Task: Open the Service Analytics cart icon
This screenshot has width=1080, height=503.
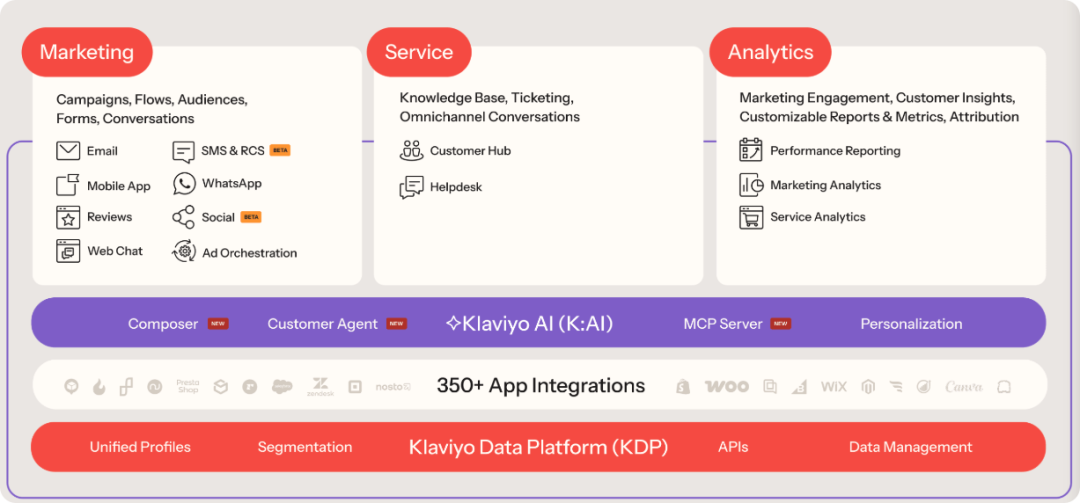Action: tap(751, 217)
